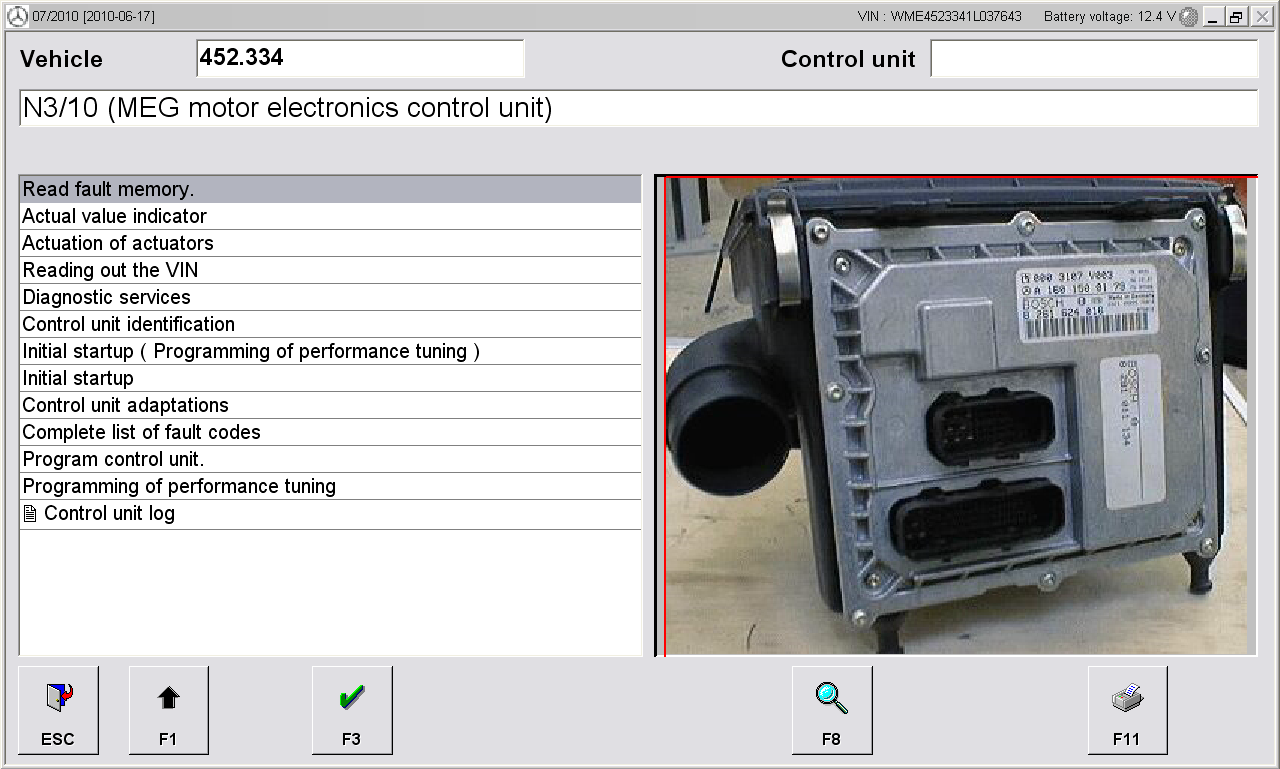Click the battery voltage status indicator icon
1280x769 pixels.
click(x=1188, y=17)
